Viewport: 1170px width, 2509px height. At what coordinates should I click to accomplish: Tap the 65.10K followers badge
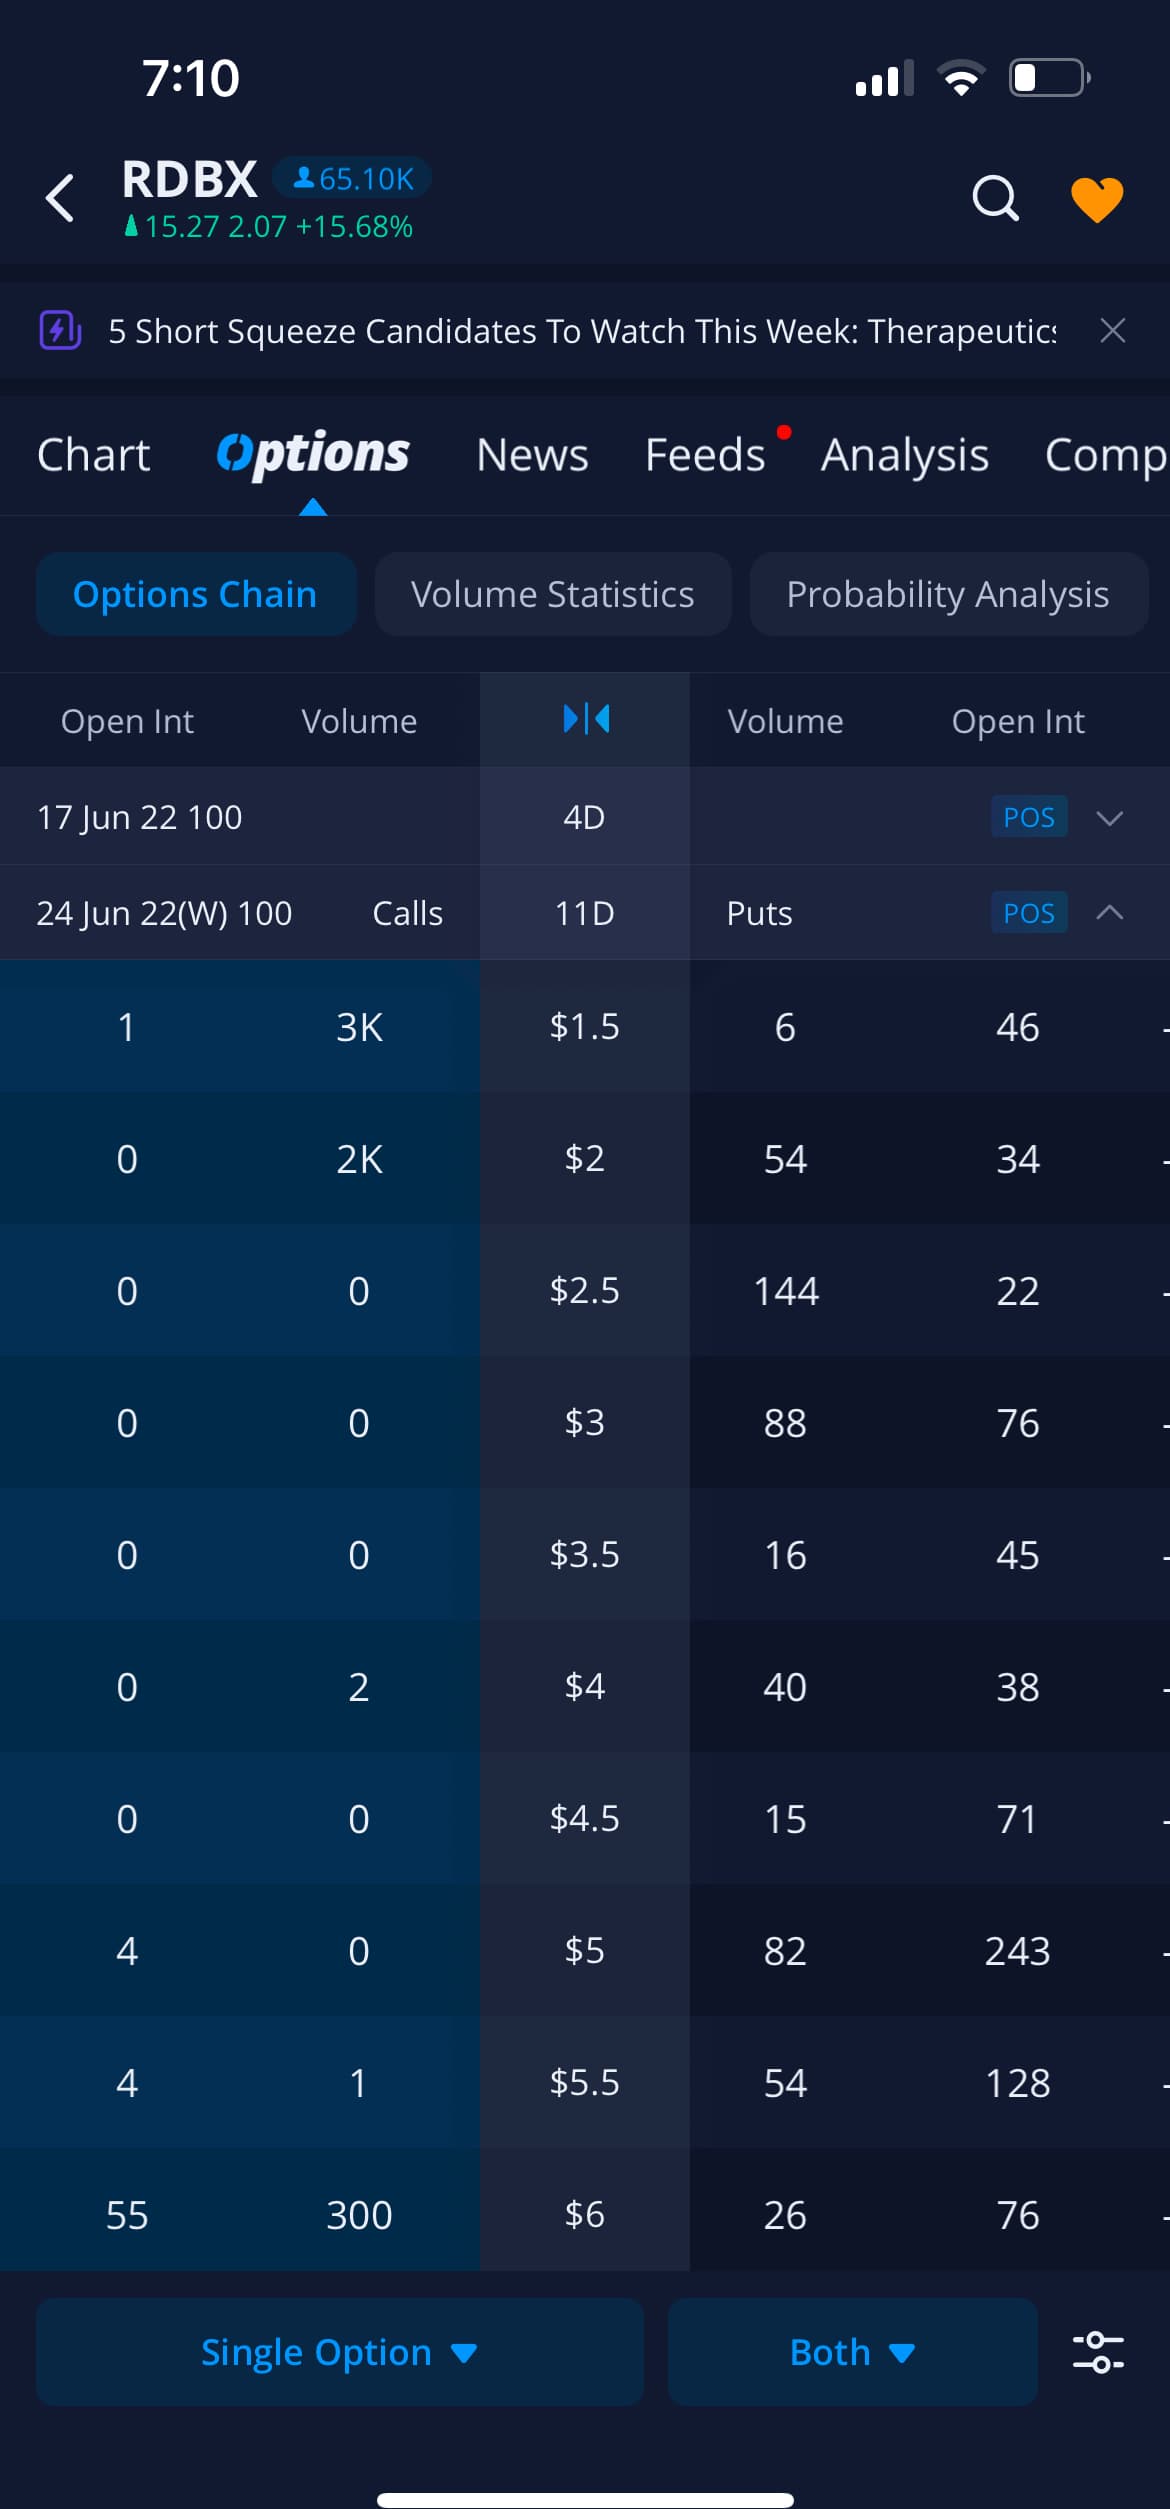[352, 178]
